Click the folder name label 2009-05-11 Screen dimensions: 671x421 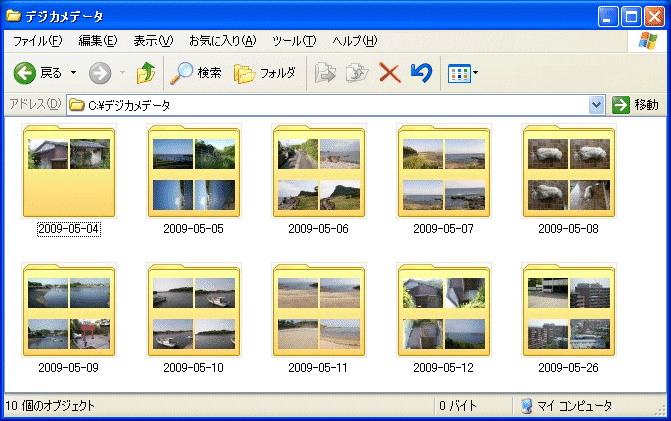point(318,368)
